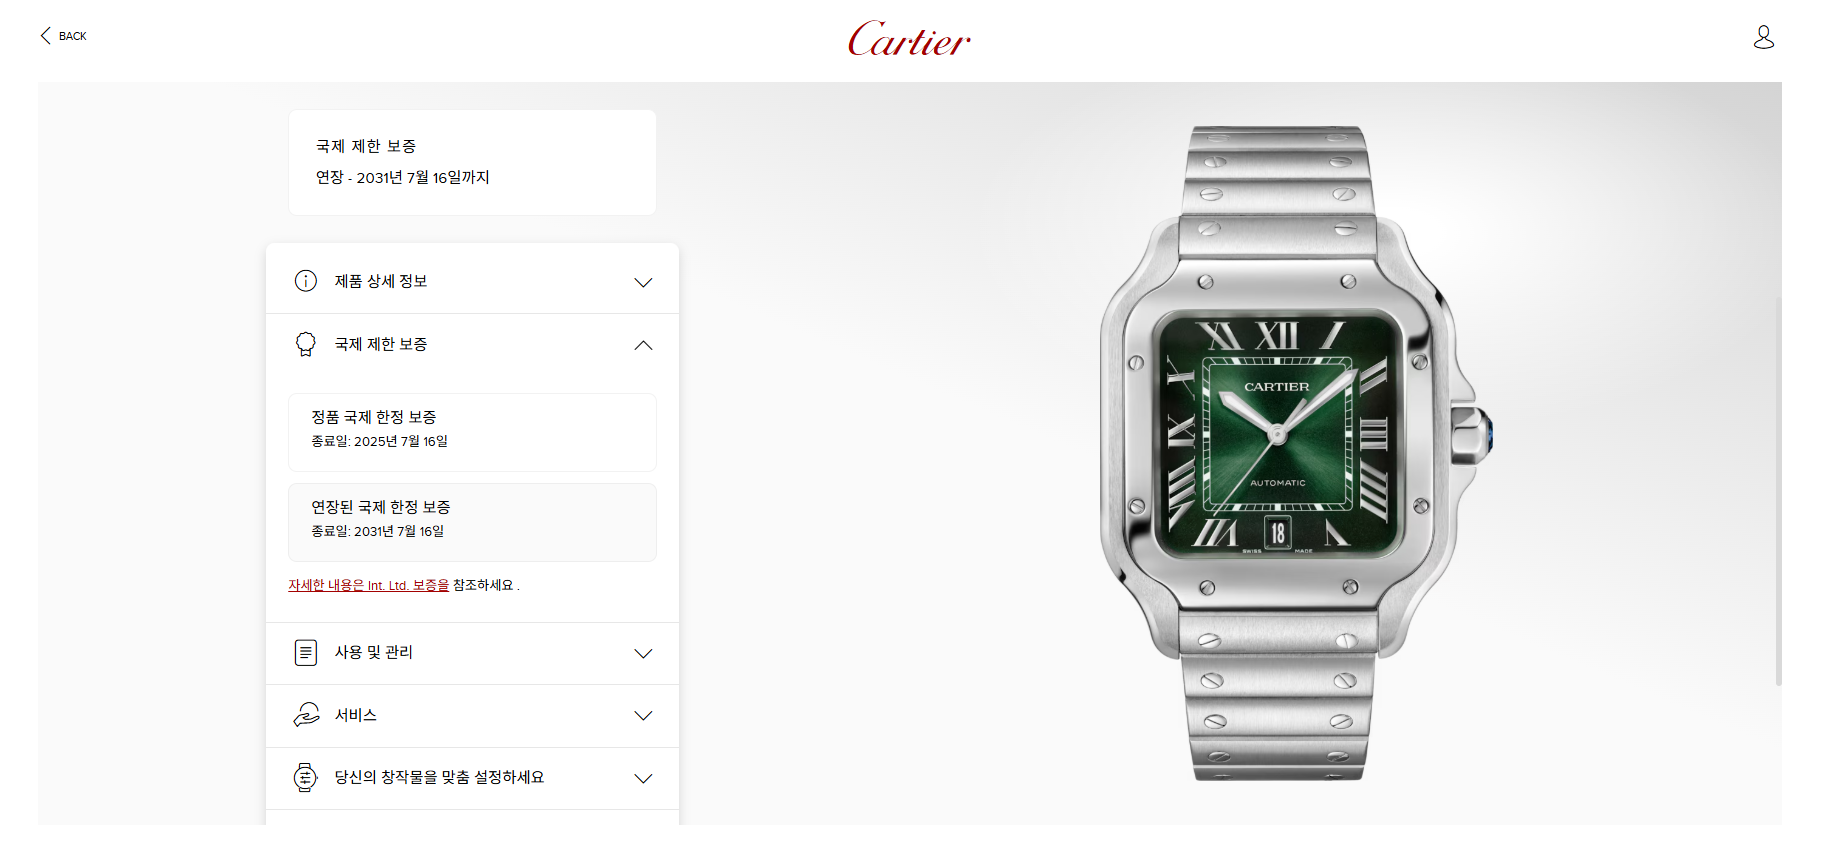Click the top warranty summary card

pyautogui.click(x=472, y=162)
